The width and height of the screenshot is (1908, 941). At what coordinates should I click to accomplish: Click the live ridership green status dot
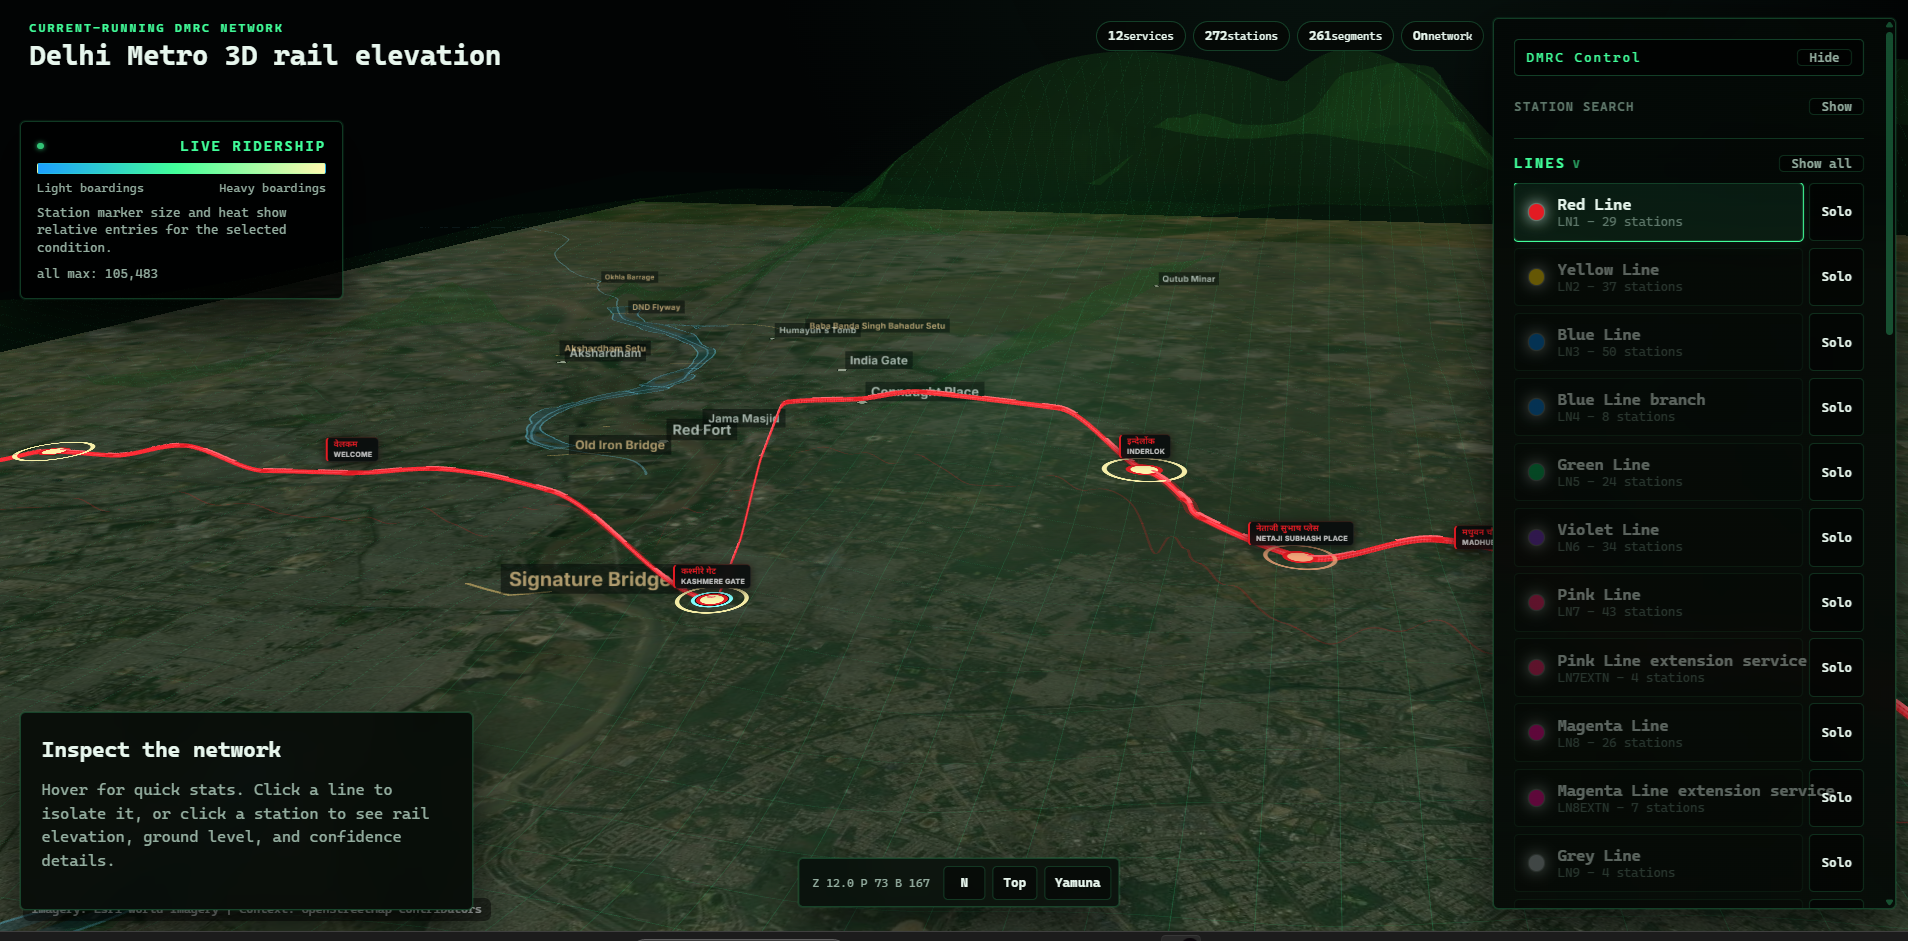[x=41, y=146]
